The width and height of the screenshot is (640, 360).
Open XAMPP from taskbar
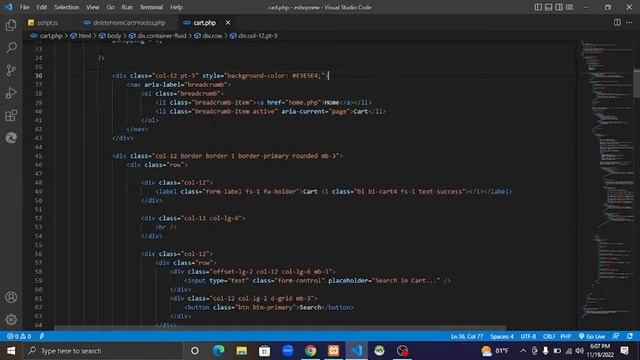(333, 351)
